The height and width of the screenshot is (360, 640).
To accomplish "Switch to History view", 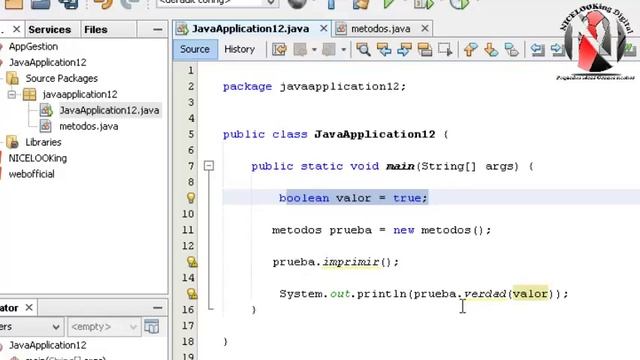I will pyautogui.click(x=240, y=49).
